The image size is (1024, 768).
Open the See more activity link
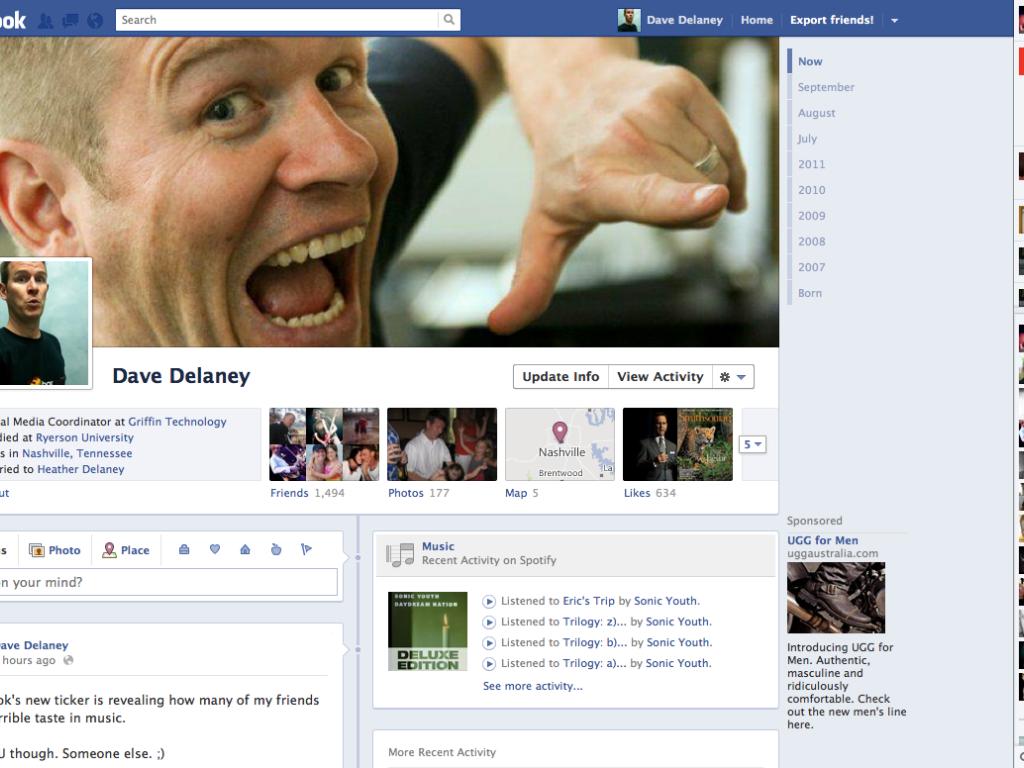tap(532, 686)
